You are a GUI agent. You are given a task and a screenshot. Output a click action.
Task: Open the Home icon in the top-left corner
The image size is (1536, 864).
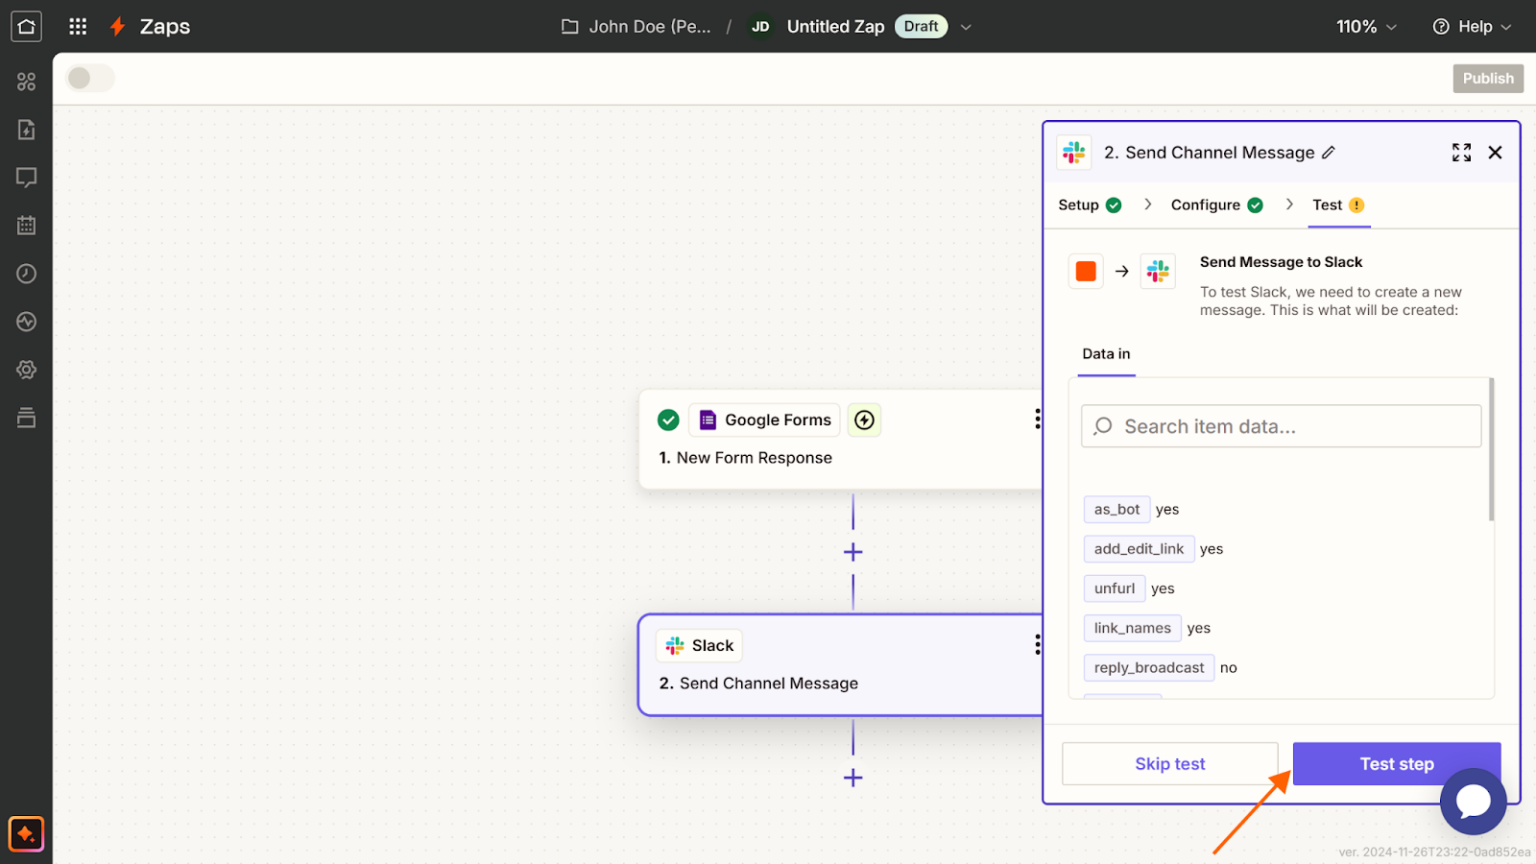pos(25,26)
